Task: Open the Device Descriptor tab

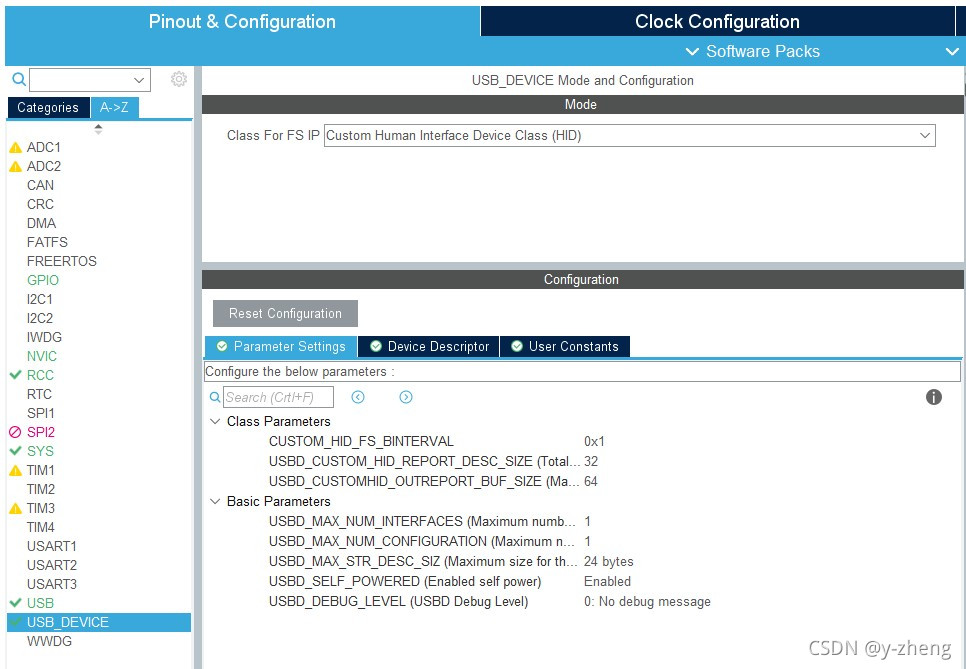Action: tap(429, 346)
